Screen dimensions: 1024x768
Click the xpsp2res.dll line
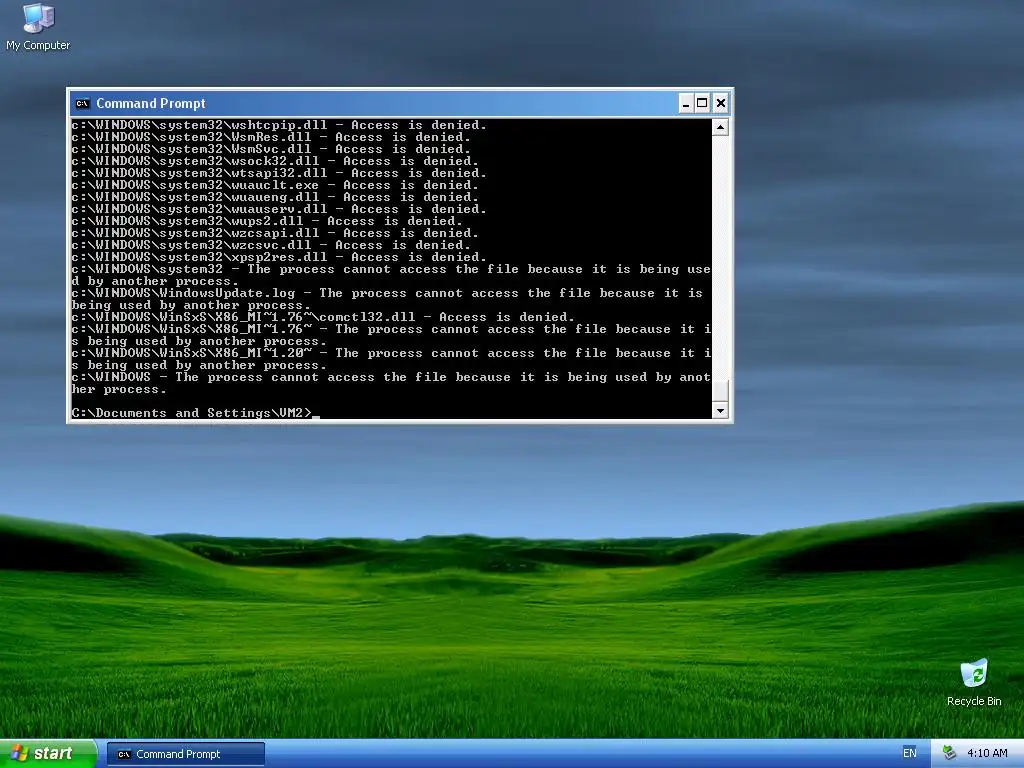click(279, 257)
